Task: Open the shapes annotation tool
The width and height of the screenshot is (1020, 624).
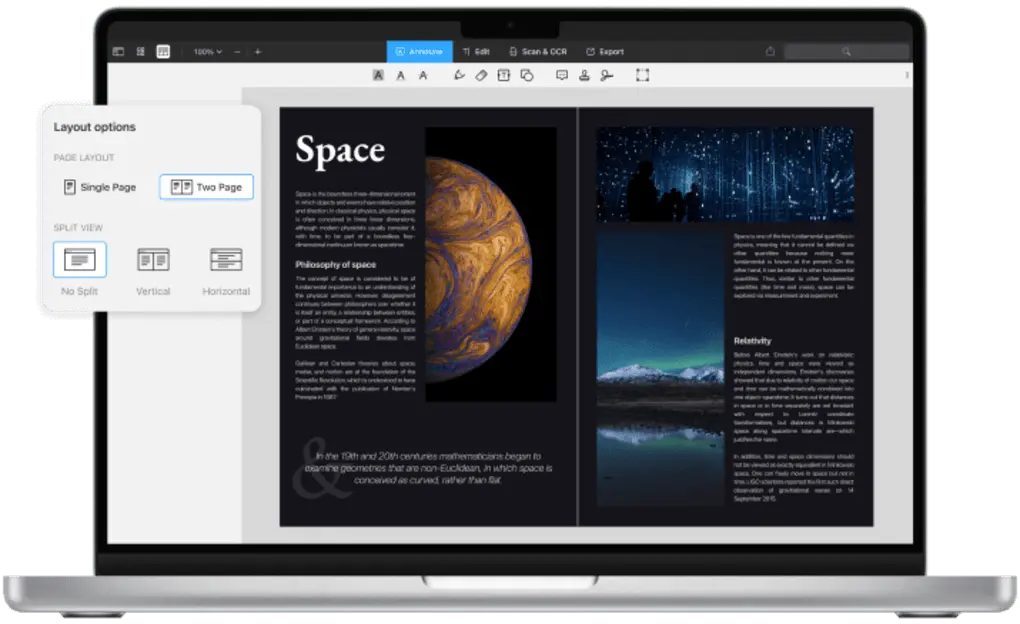Action: 526,75
